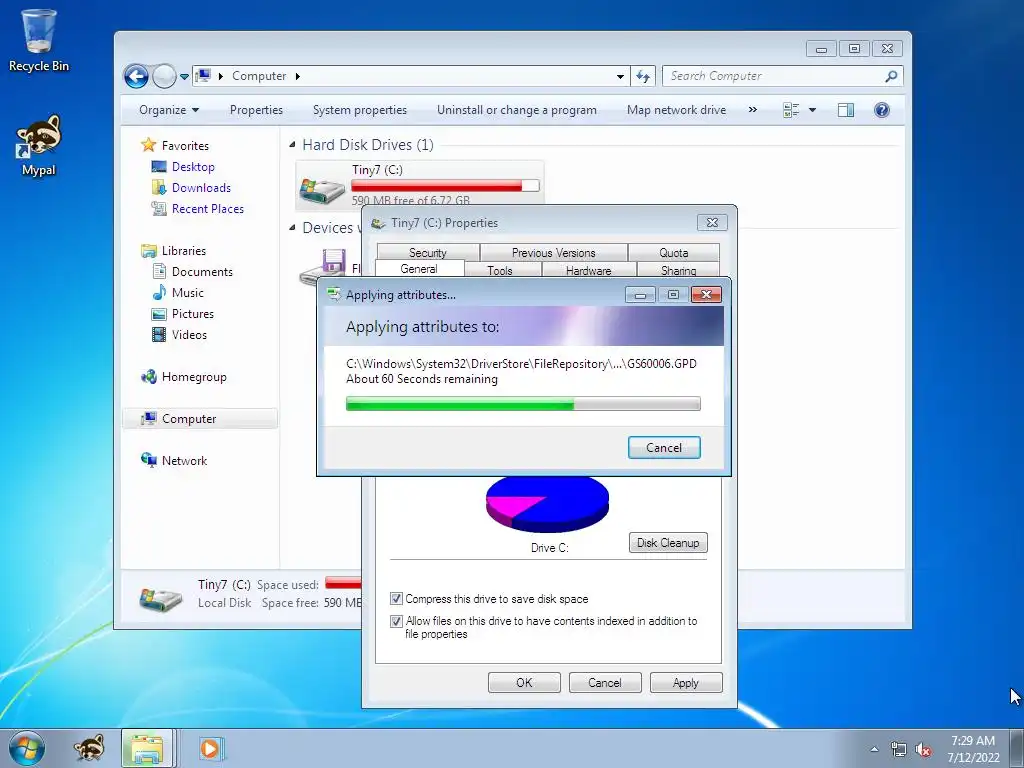The image size is (1024, 768).
Task: Uncheck Compress this drive to save space
Action: [x=396, y=598]
